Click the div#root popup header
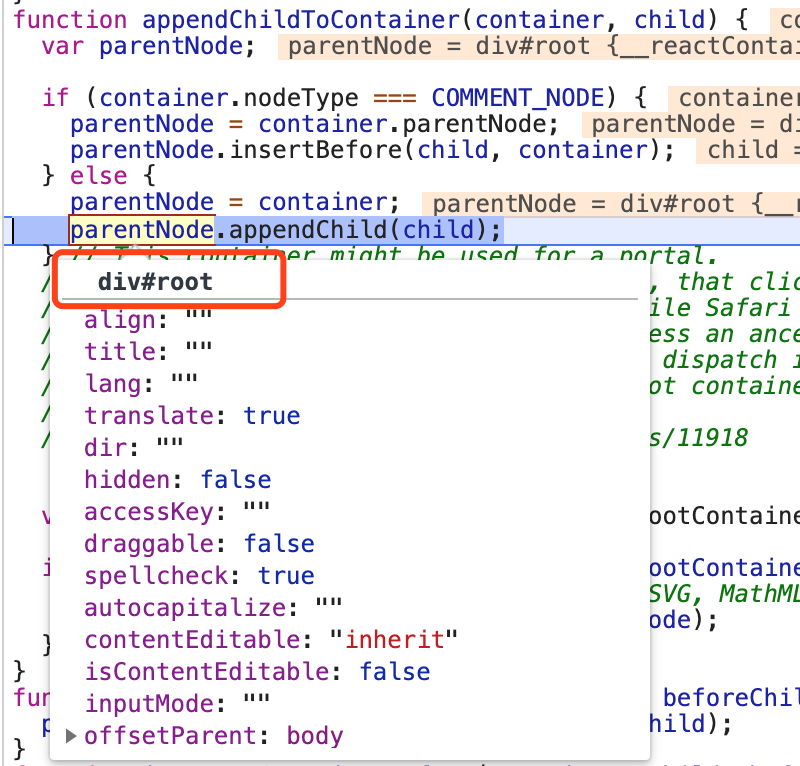Viewport: 800px width, 766px height. click(x=155, y=282)
